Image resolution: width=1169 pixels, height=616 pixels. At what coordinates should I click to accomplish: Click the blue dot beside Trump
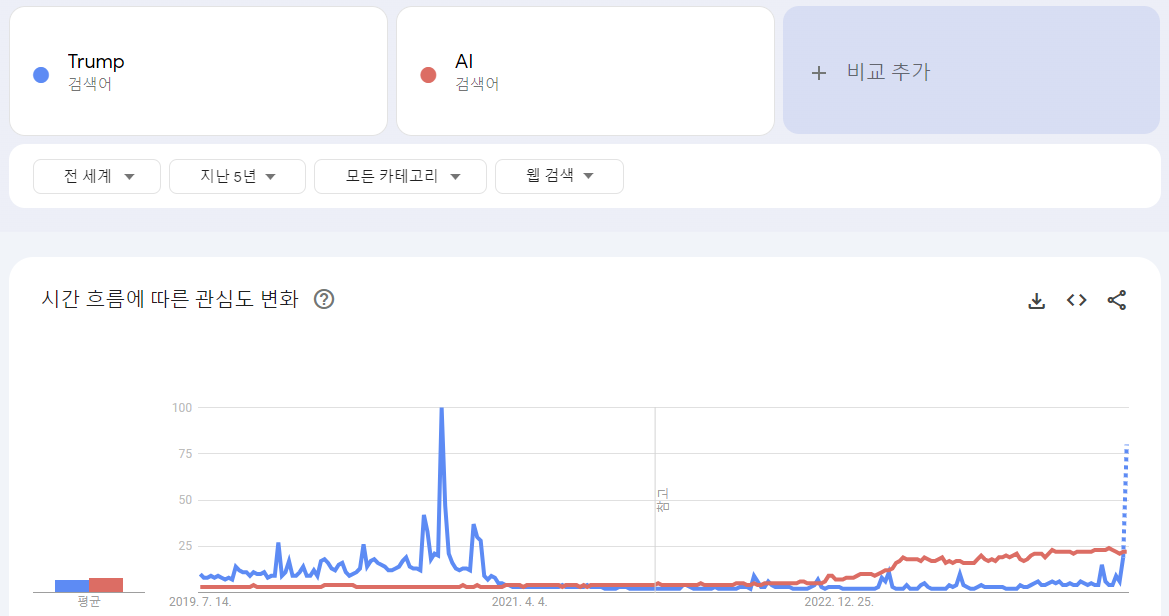pyautogui.click(x=41, y=75)
